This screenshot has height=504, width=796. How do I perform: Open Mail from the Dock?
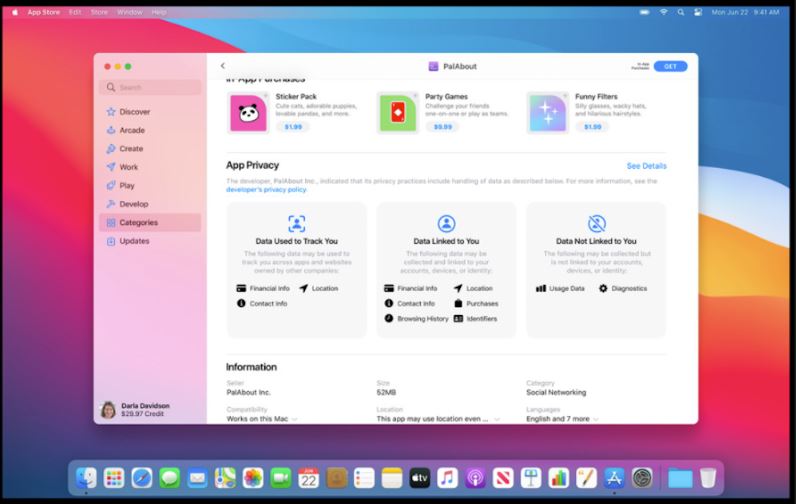pyautogui.click(x=197, y=478)
